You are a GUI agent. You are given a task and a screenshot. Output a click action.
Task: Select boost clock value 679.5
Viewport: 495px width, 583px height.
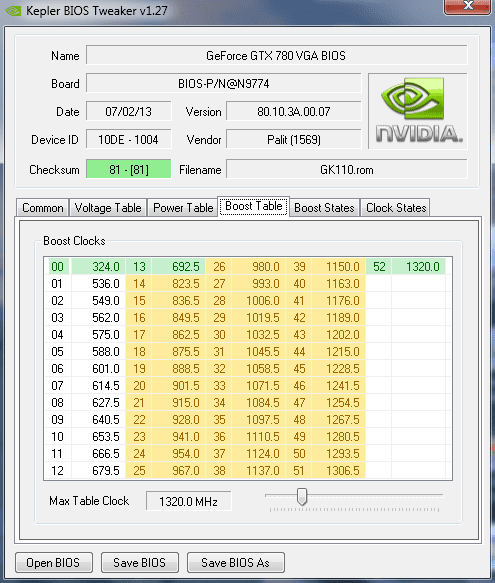[x=98, y=470]
